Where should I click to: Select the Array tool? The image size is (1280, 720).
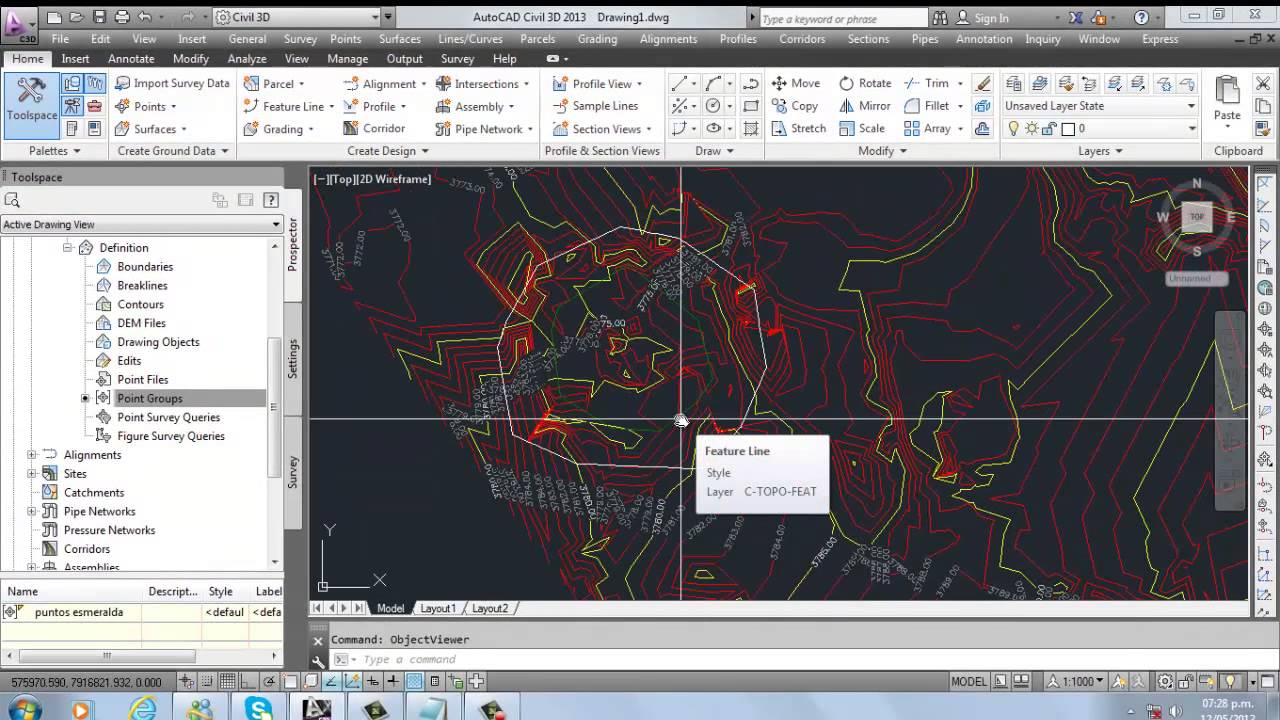(927, 128)
